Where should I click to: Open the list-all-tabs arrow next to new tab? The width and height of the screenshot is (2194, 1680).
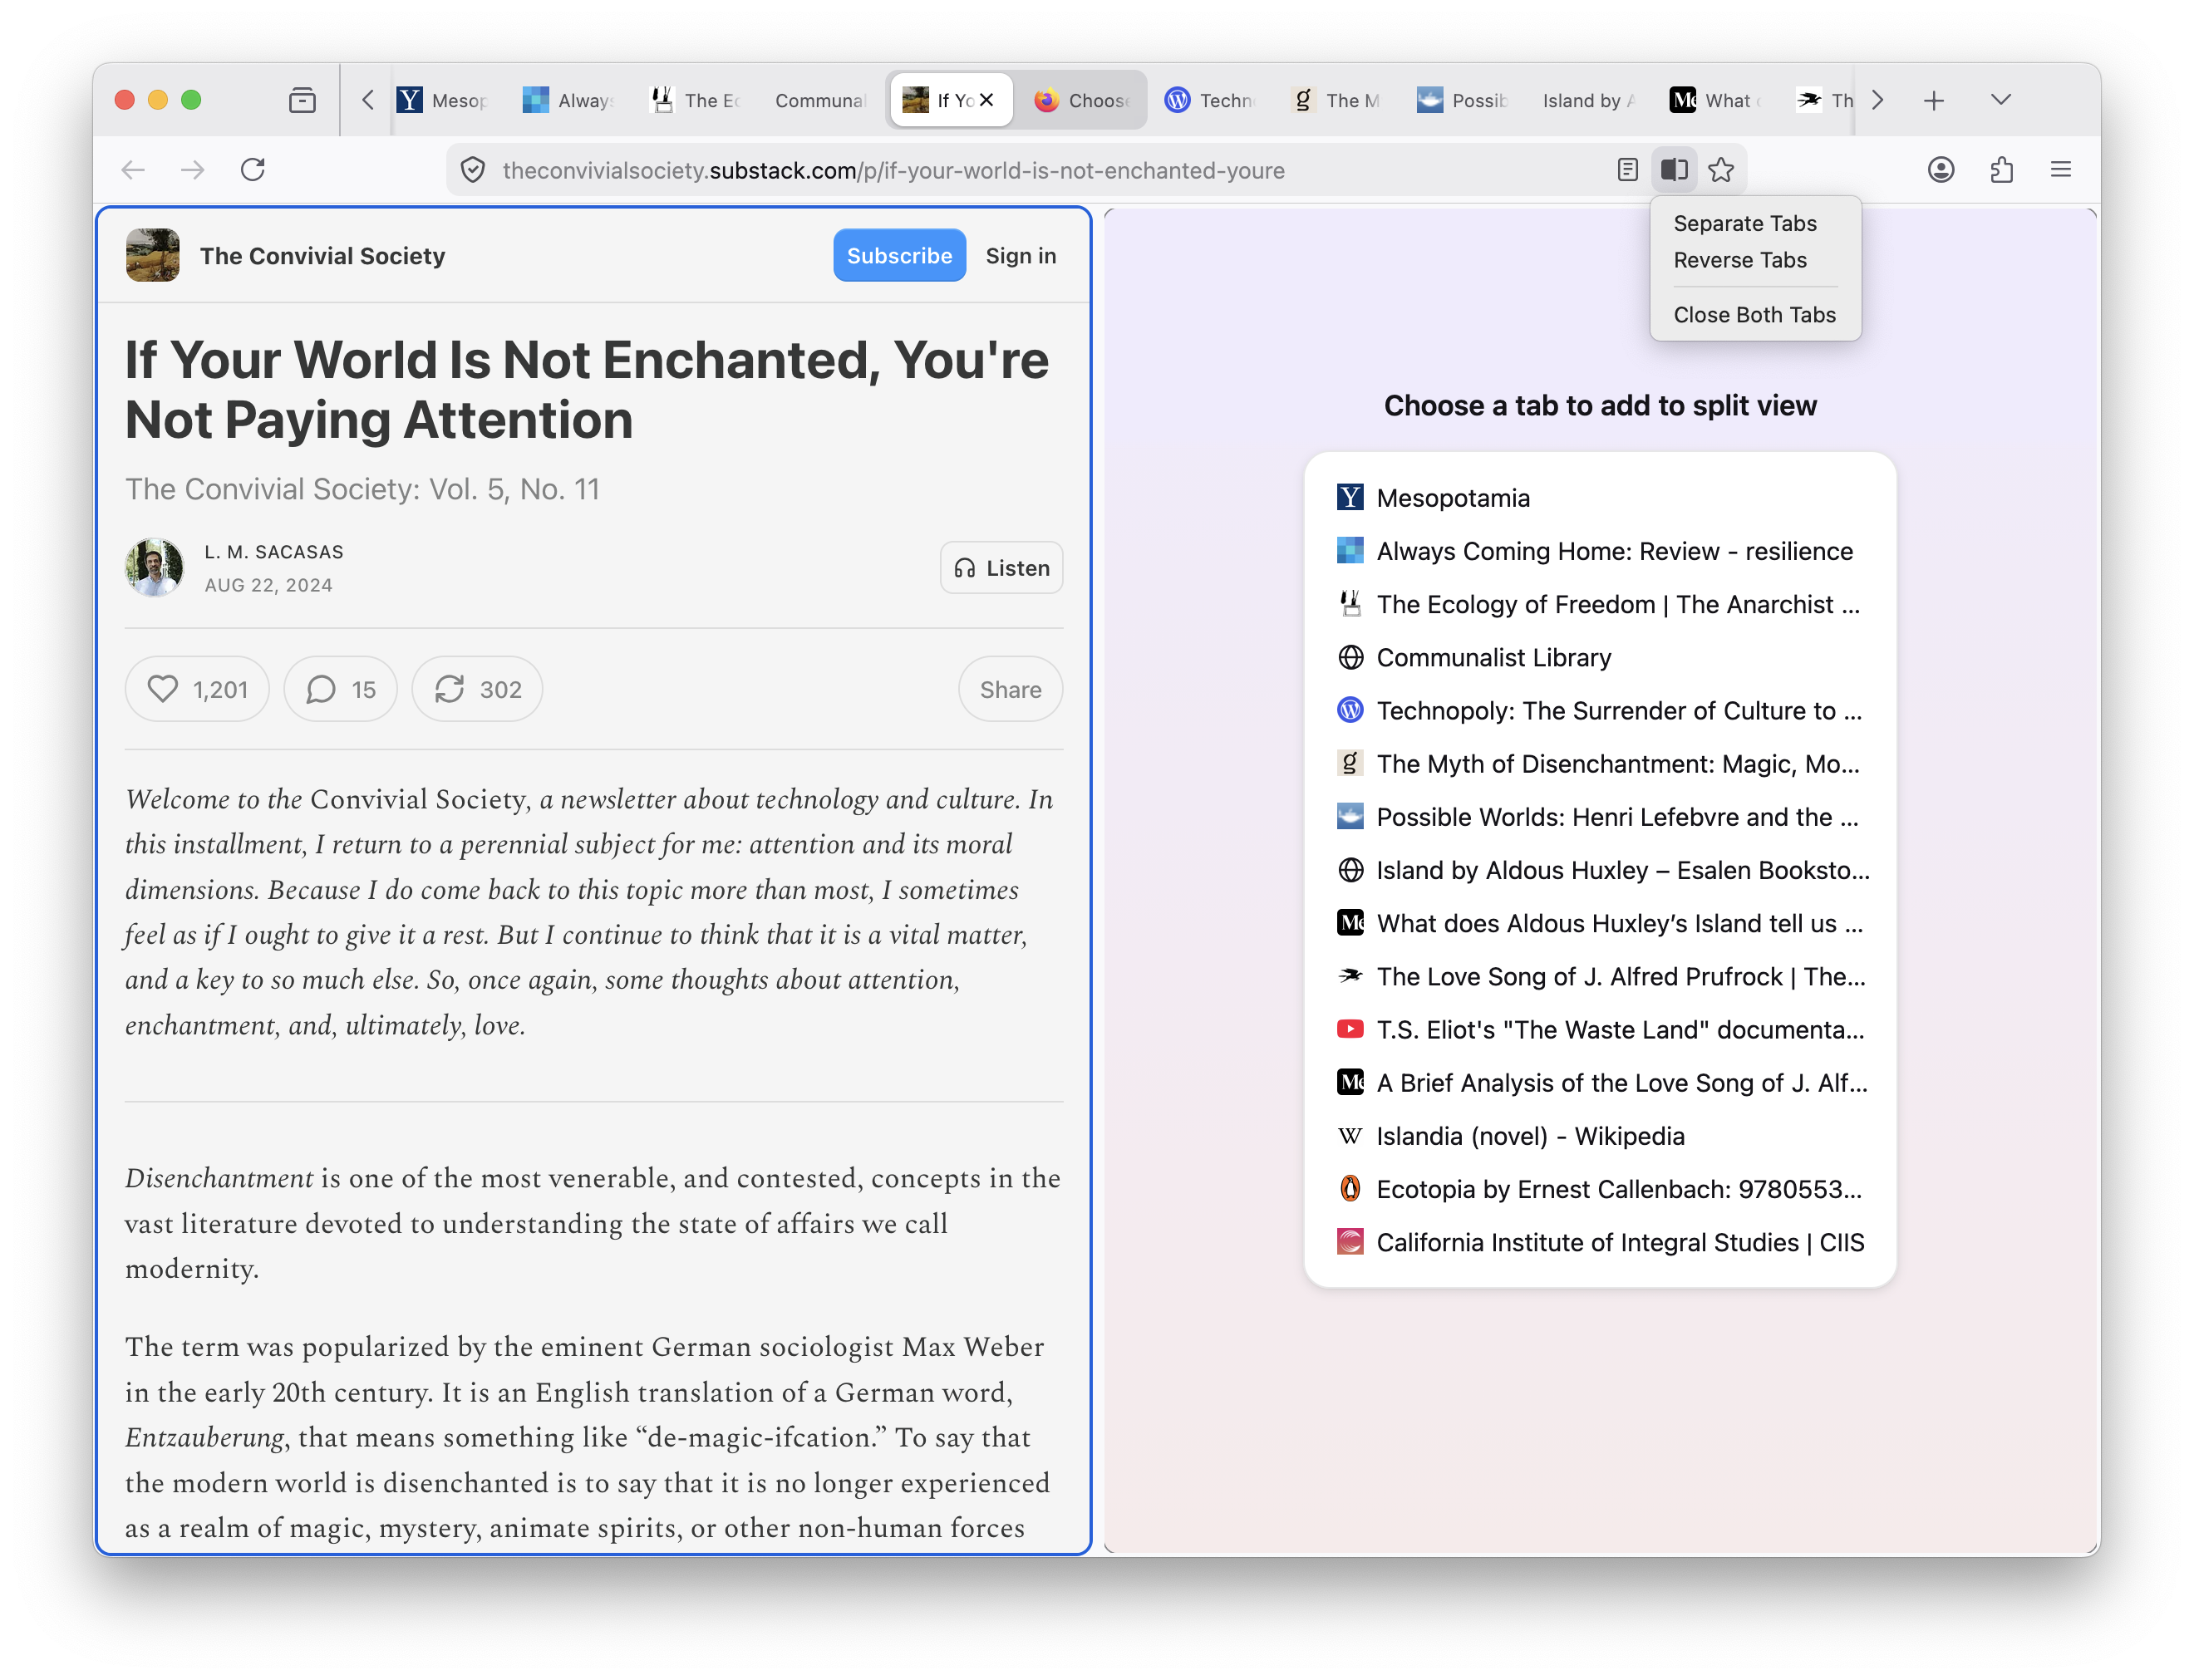click(x=2000, y=100)
